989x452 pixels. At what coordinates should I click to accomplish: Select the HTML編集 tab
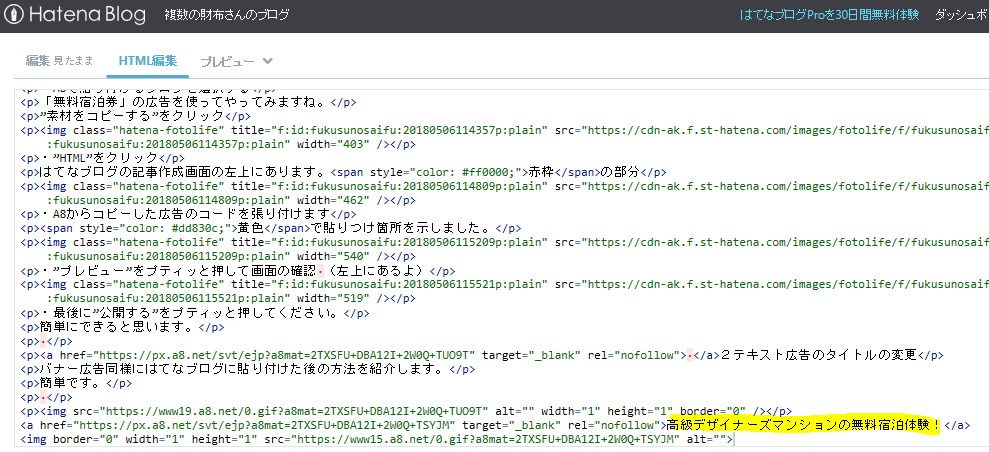[x=148, y=61]
